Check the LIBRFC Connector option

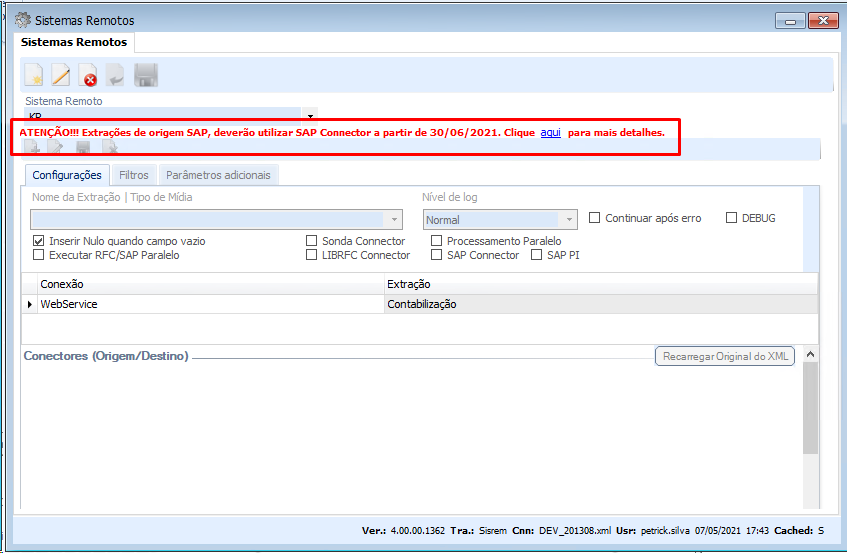point(311,255)
